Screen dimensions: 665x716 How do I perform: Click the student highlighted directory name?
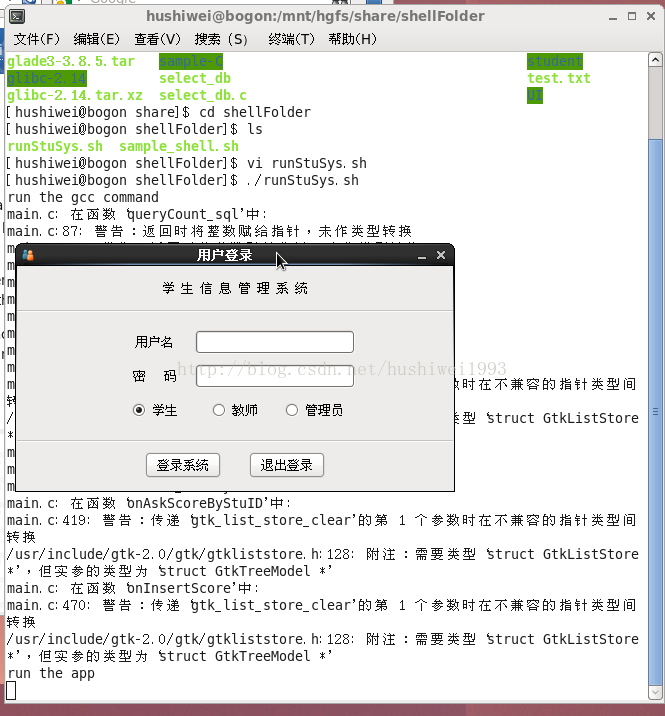[555, 61]
